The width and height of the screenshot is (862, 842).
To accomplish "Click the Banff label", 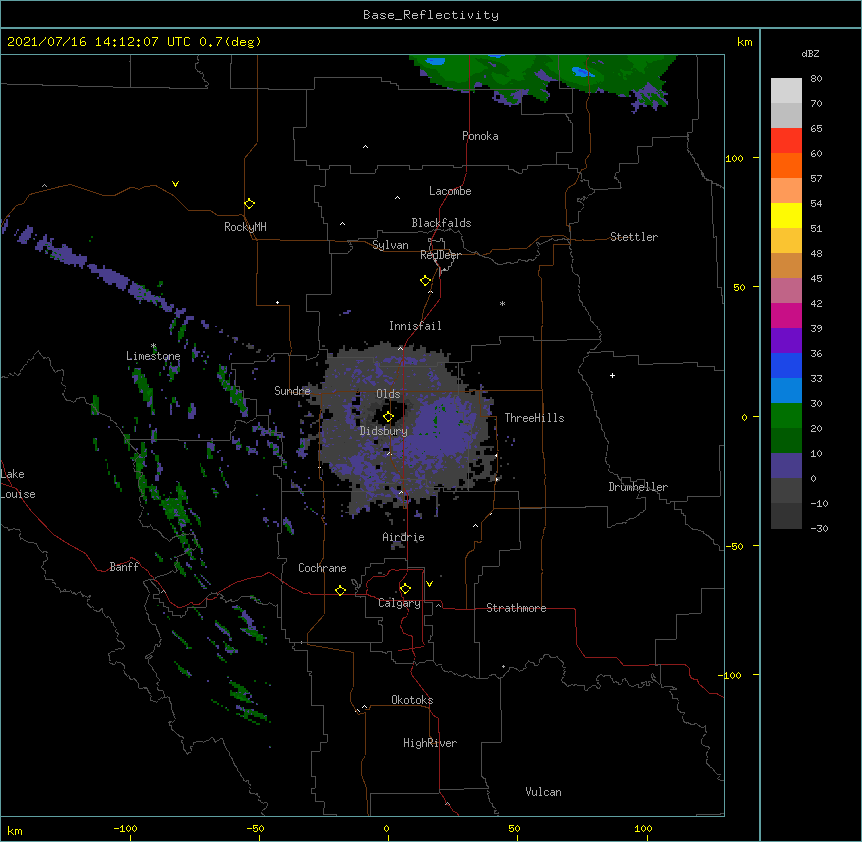I will [x=124, y=567].
